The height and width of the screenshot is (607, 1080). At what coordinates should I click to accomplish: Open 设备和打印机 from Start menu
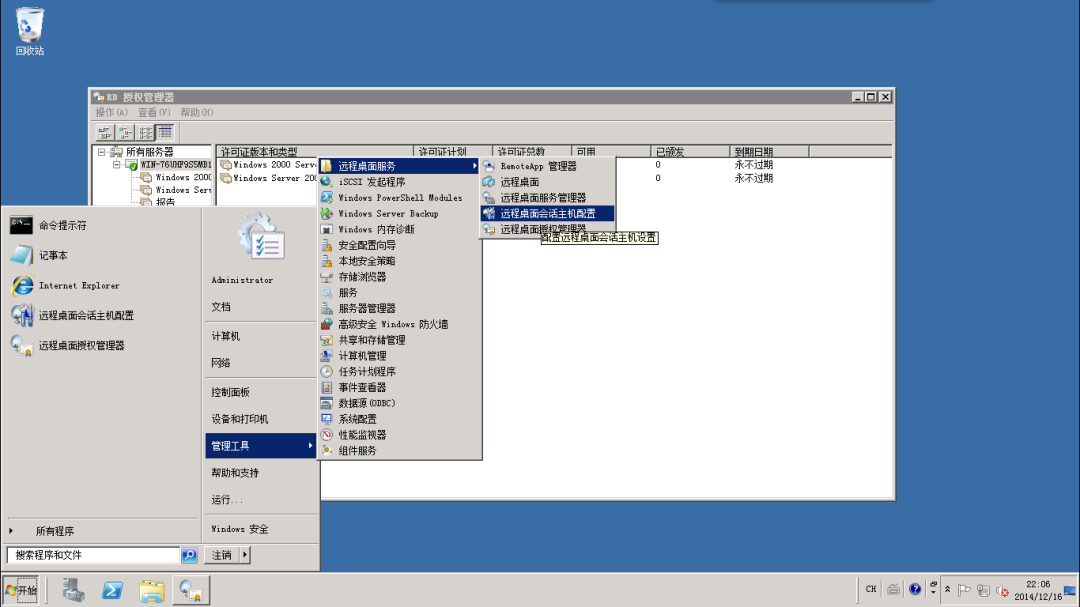260,419
